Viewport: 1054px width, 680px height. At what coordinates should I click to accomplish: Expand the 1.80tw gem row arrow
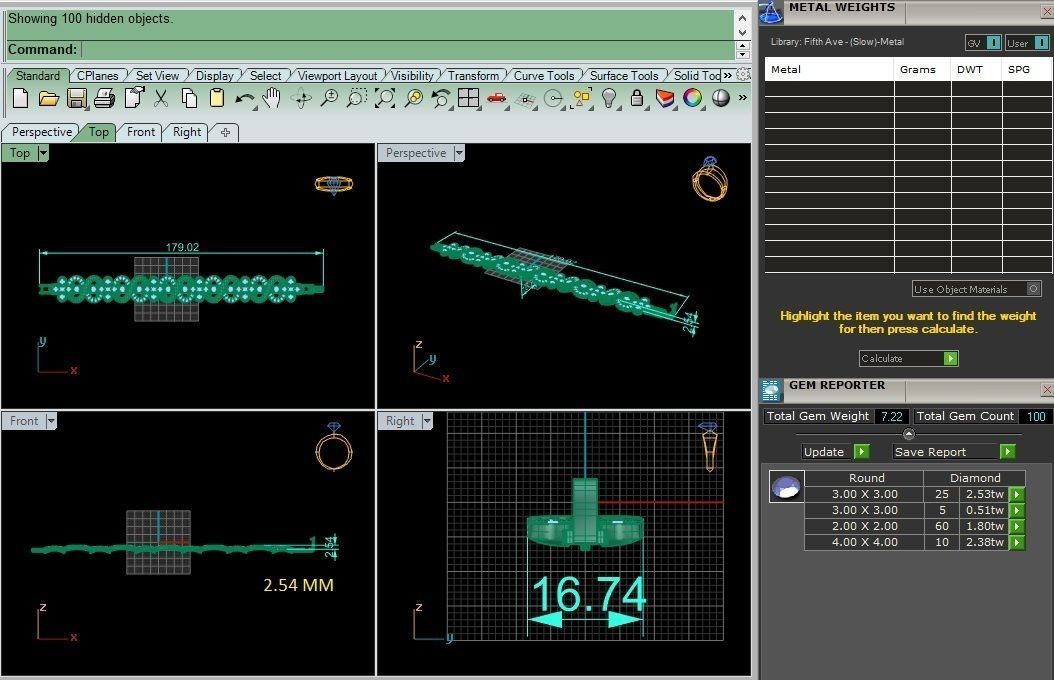pos(1017,527)
